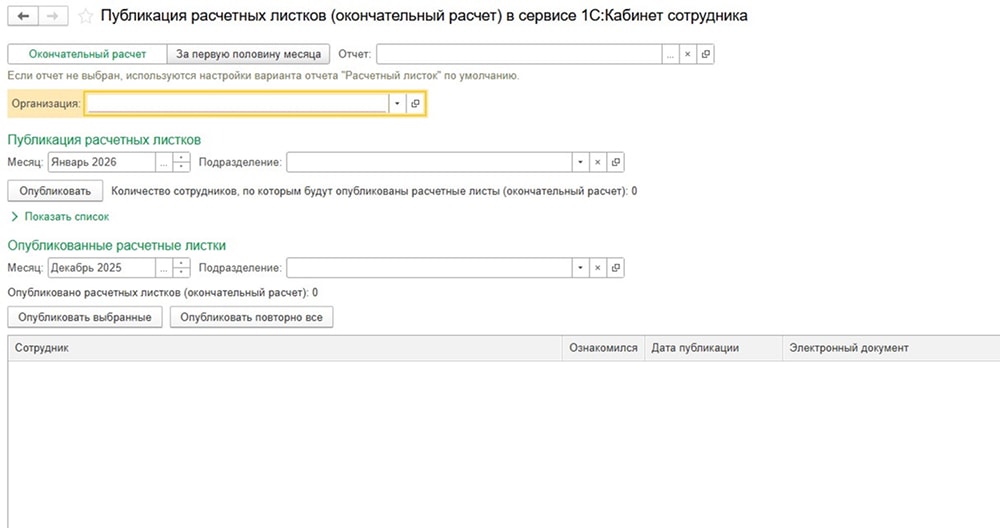Click the Отчет input field
1000x528 pixels.
519,54
